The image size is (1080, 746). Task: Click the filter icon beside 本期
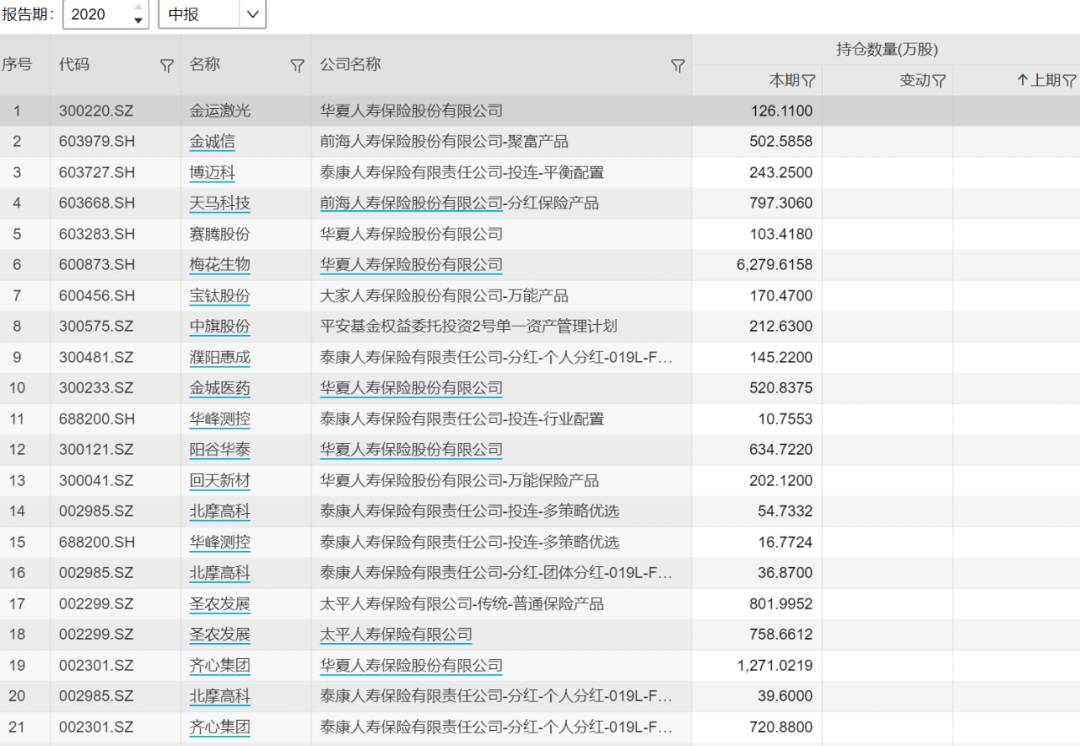tap(809, 81)
